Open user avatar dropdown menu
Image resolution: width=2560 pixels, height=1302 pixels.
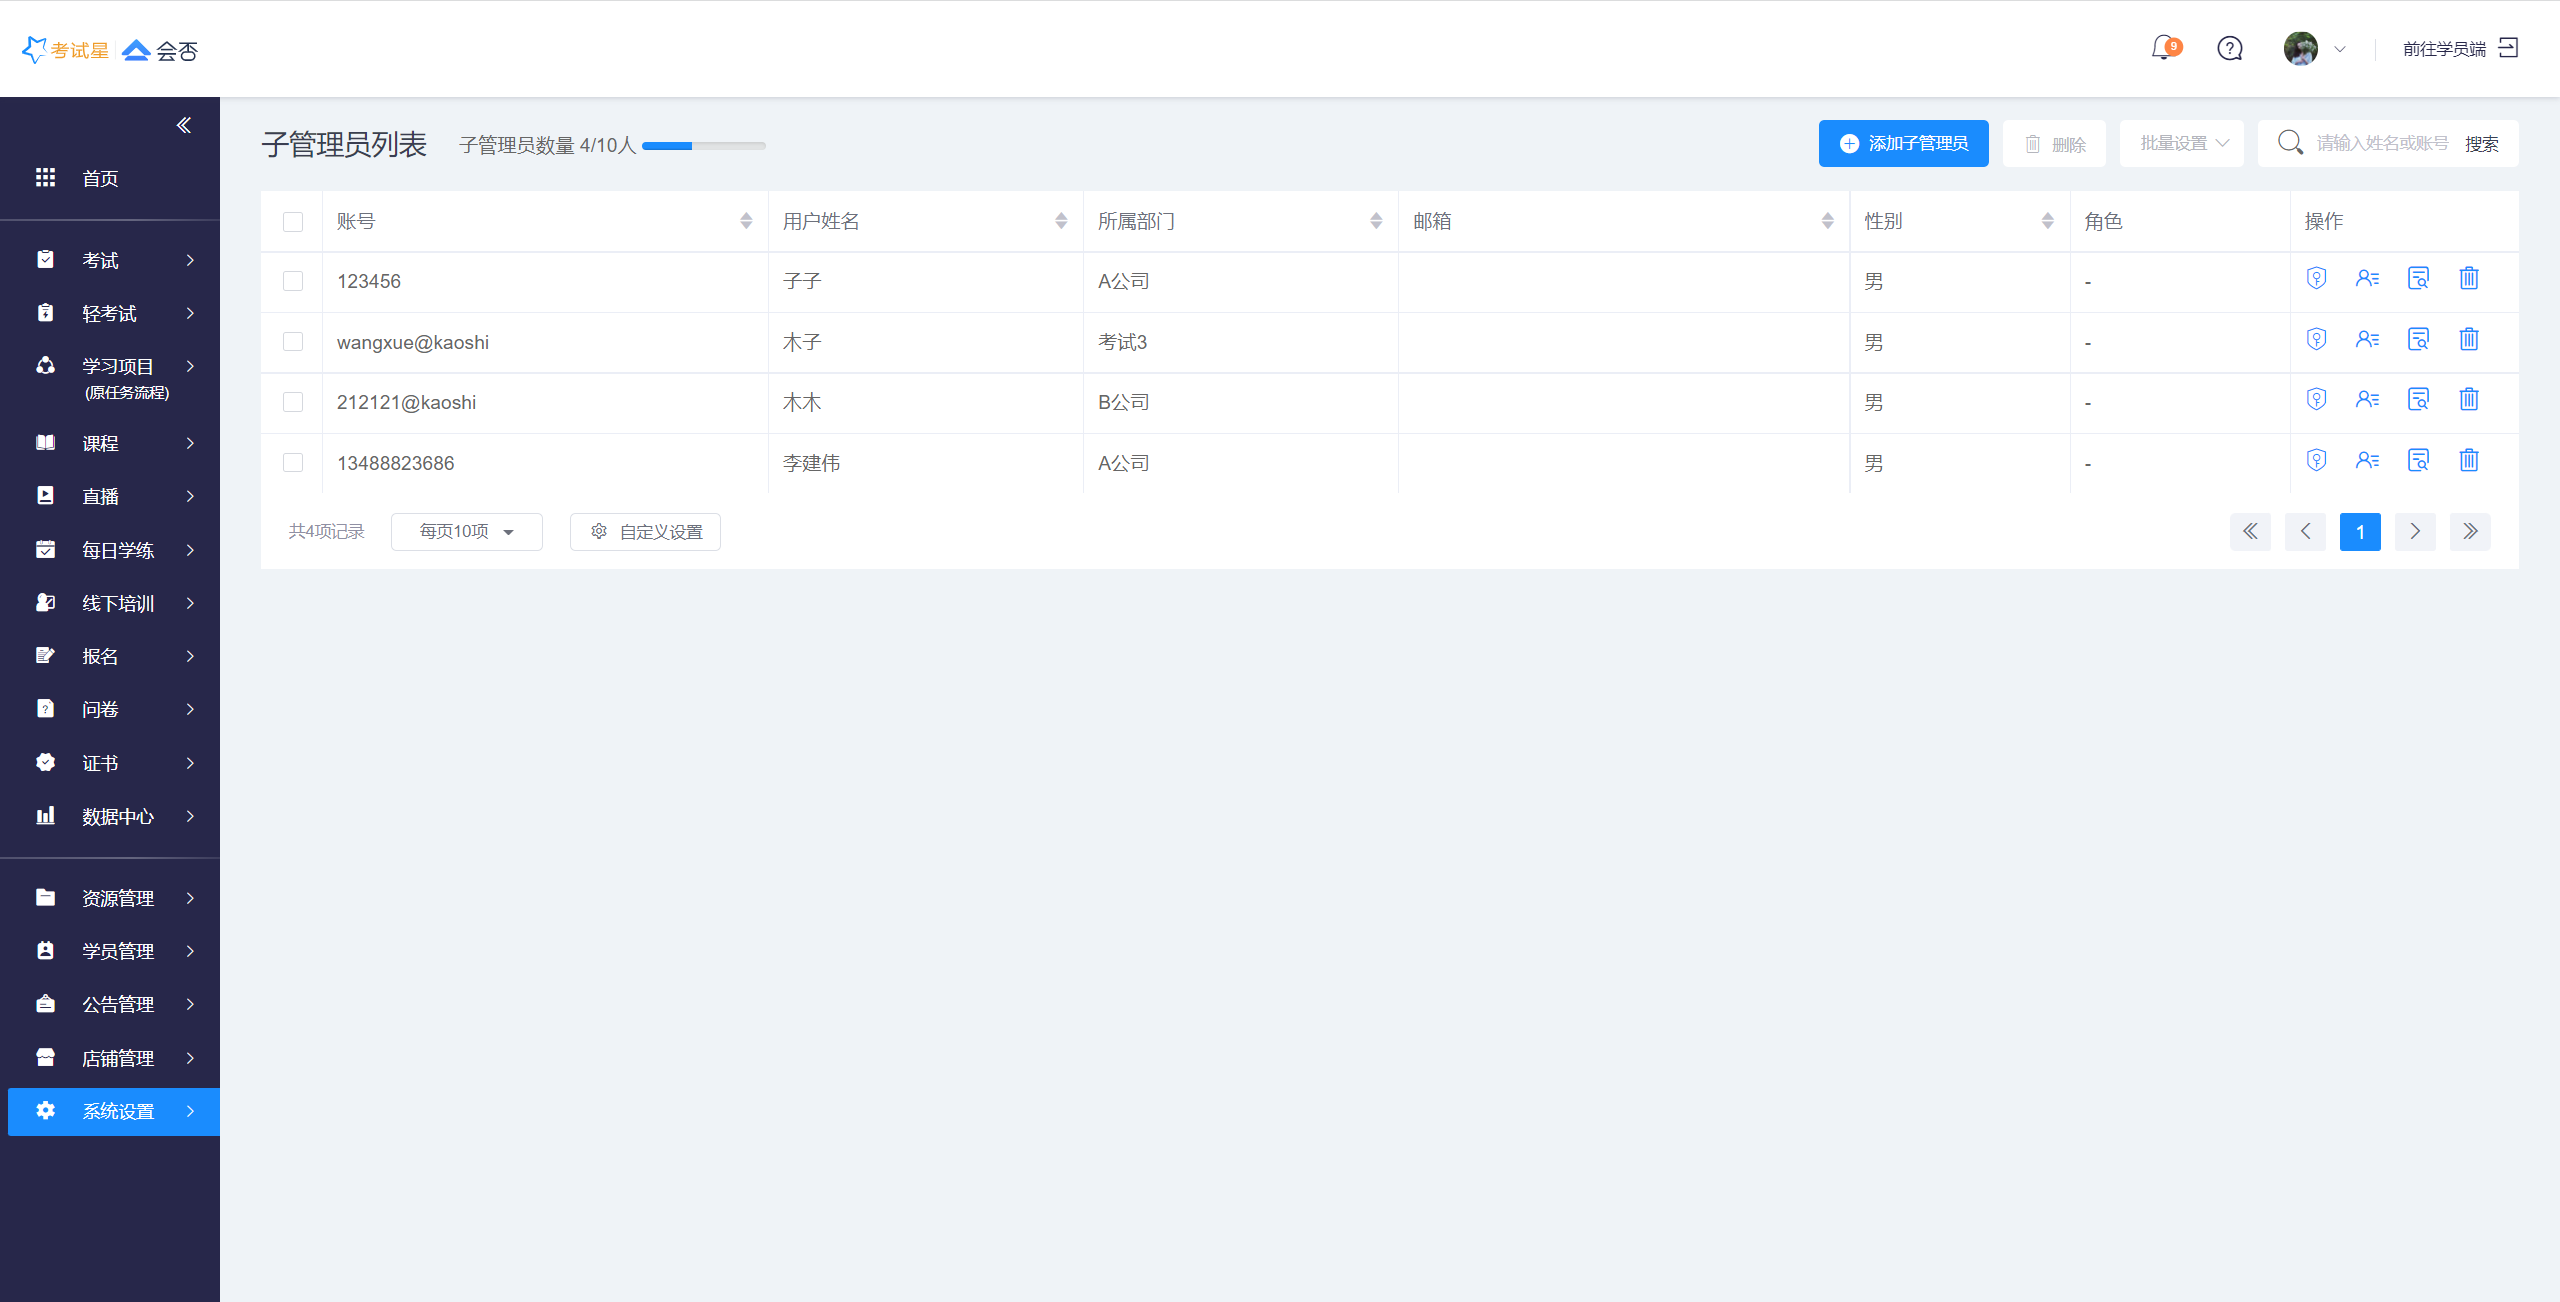click(x=2314, y=48)
